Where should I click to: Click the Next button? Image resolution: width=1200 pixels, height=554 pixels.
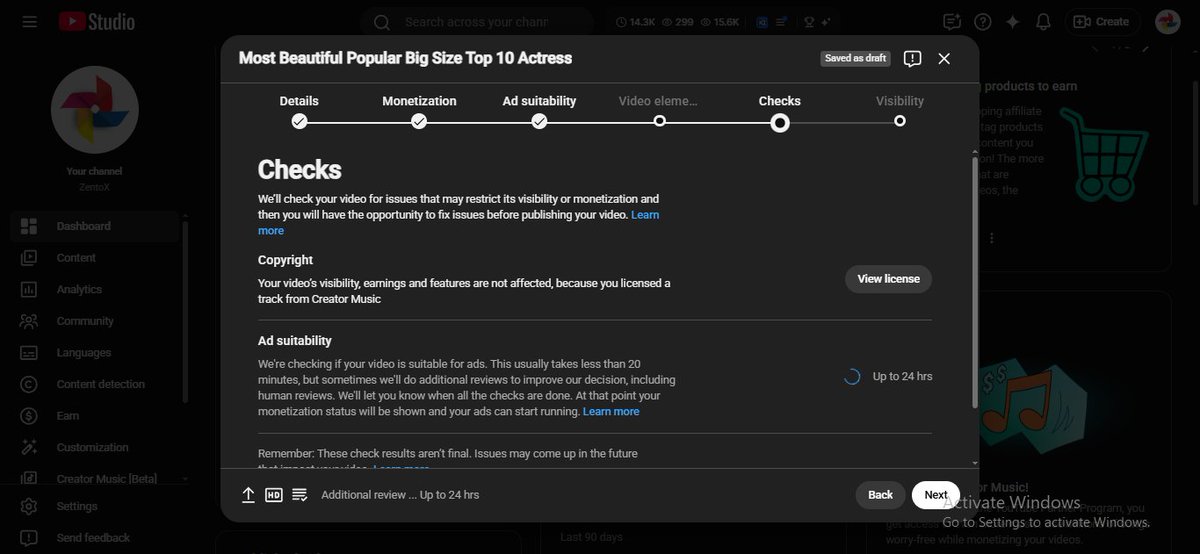click(936, 495)
